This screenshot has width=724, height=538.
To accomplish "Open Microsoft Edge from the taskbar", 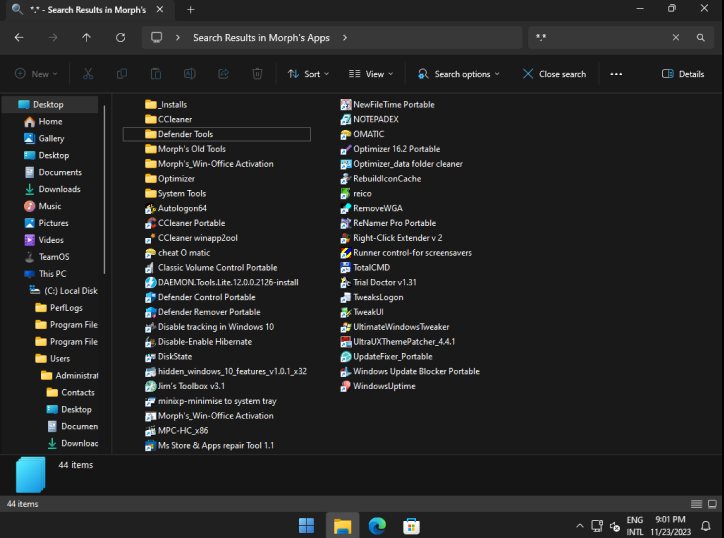I will 377,526.
